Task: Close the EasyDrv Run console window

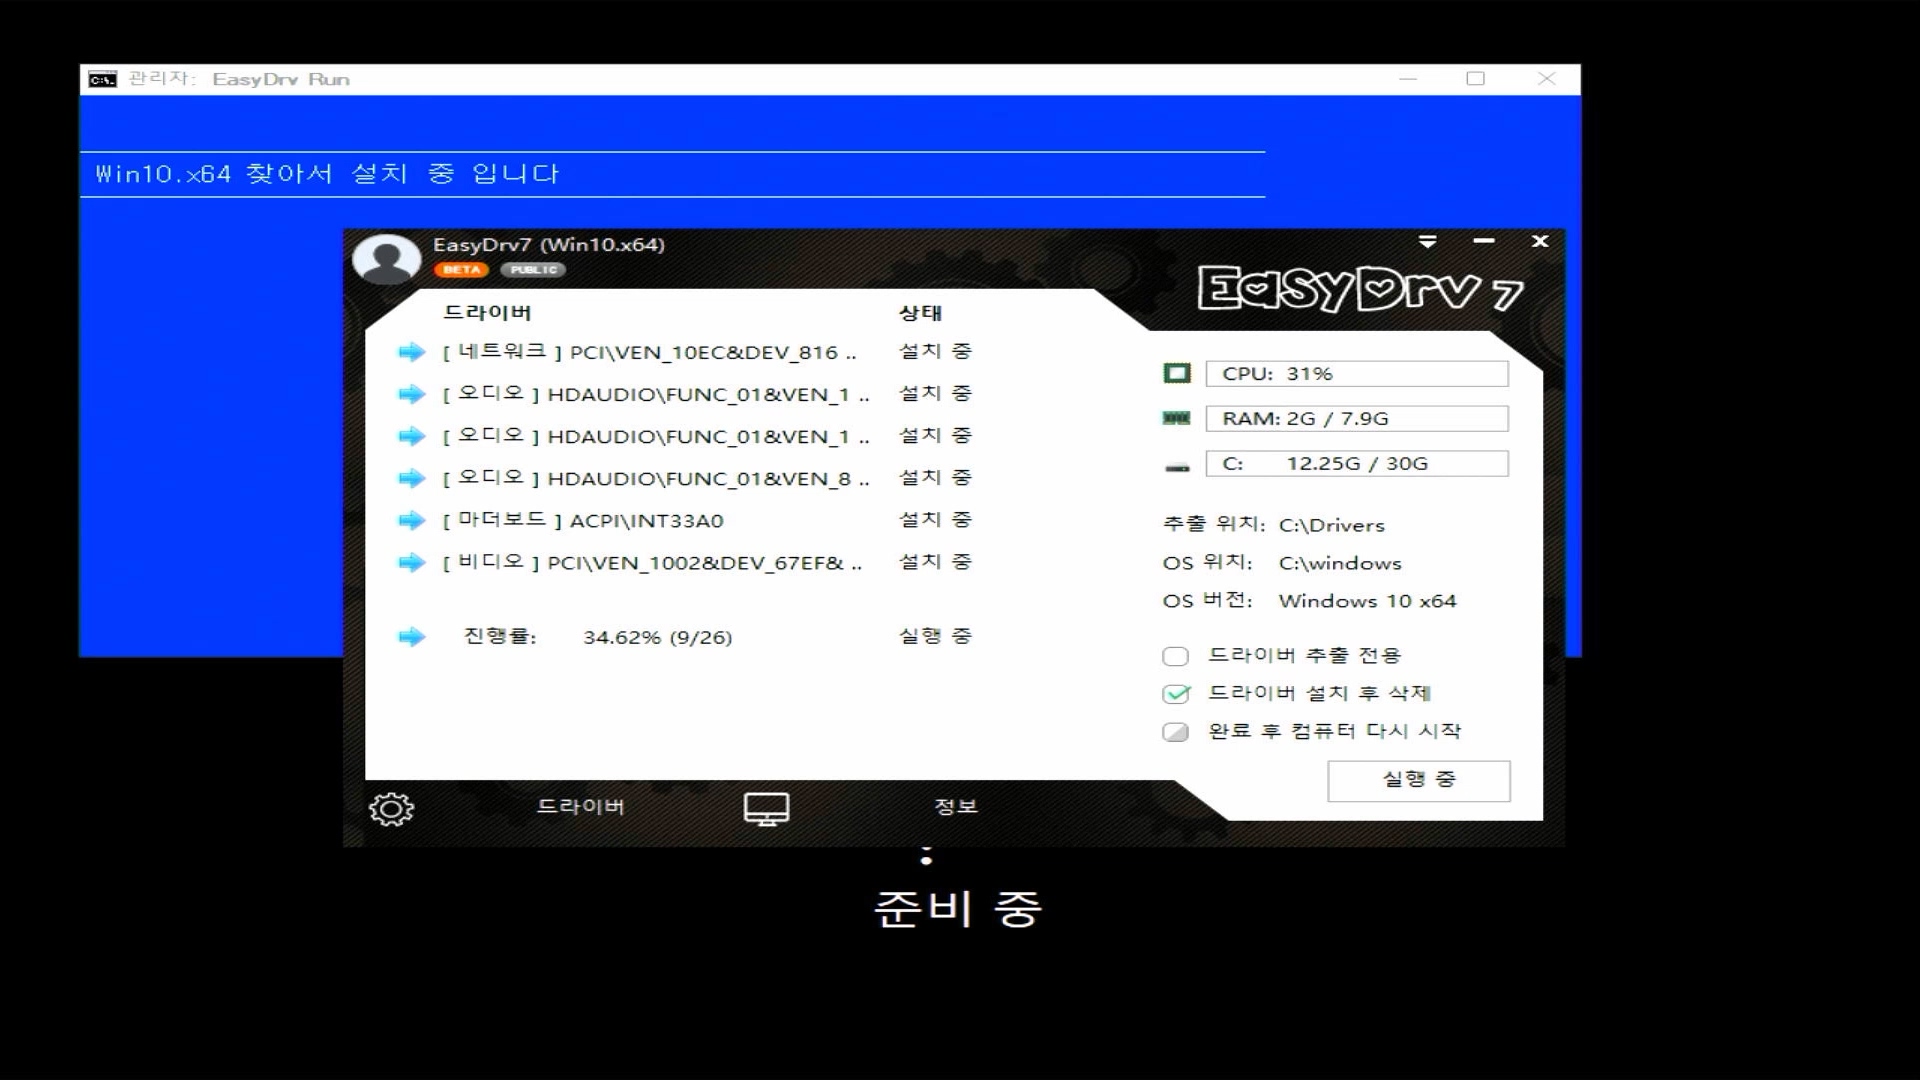Action: [1546, 79]
